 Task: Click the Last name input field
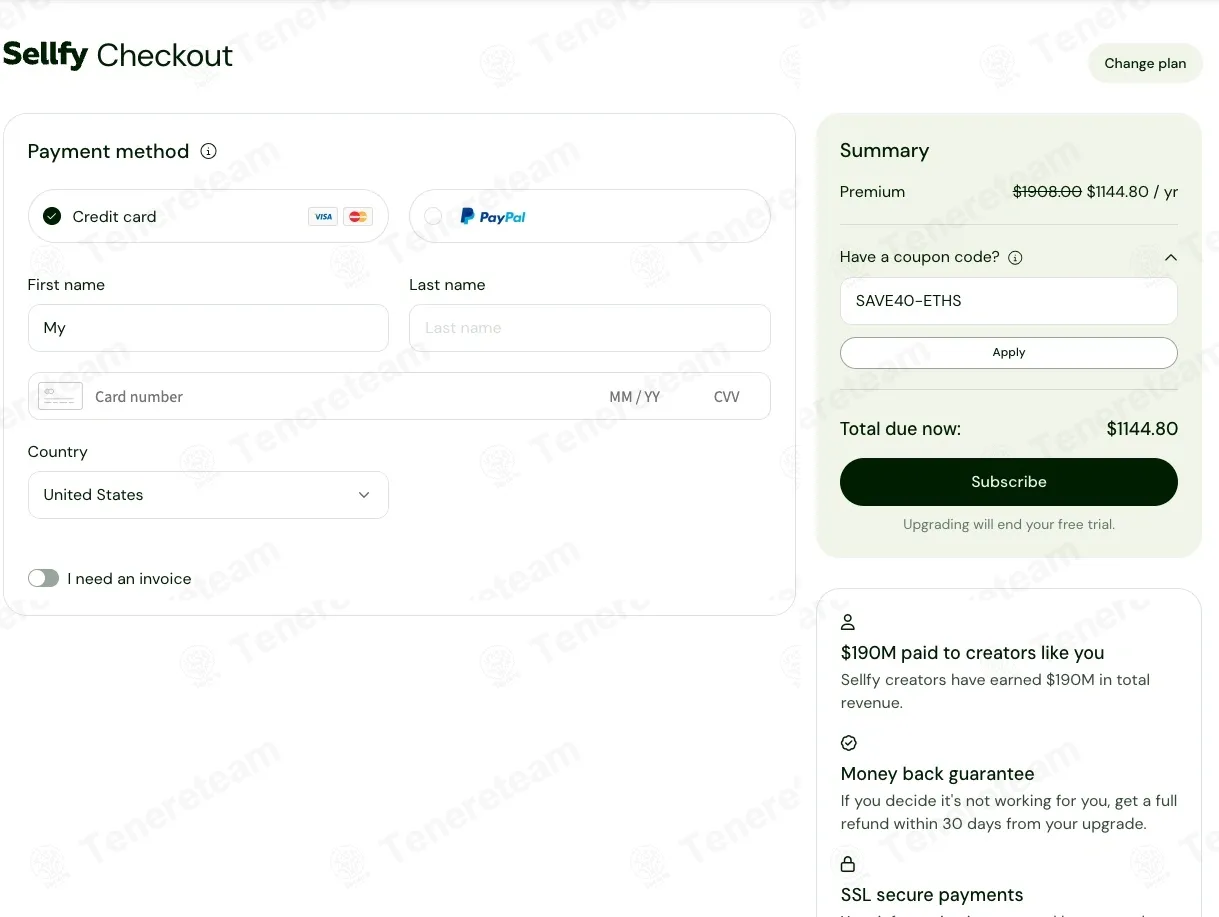(590, 328)
